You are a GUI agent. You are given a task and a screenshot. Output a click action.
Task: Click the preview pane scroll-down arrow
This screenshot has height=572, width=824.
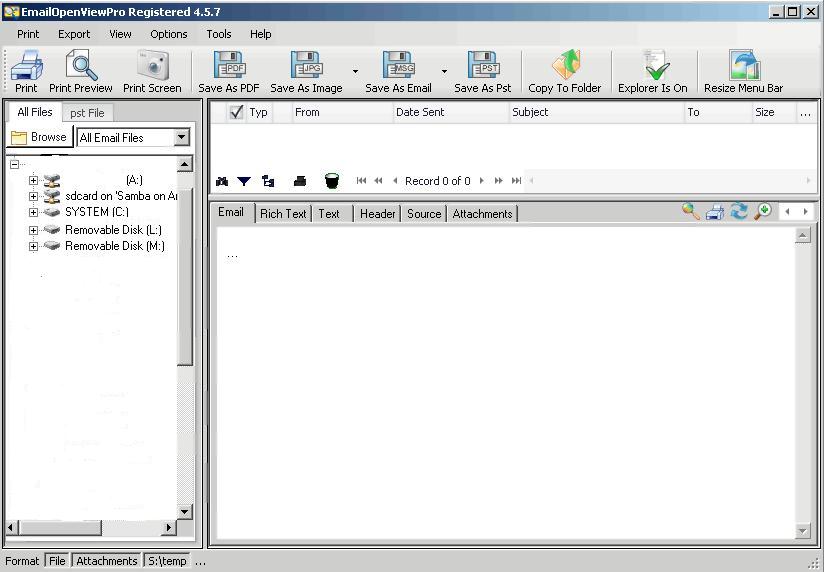pyautogui.click(x=803, y=531)
